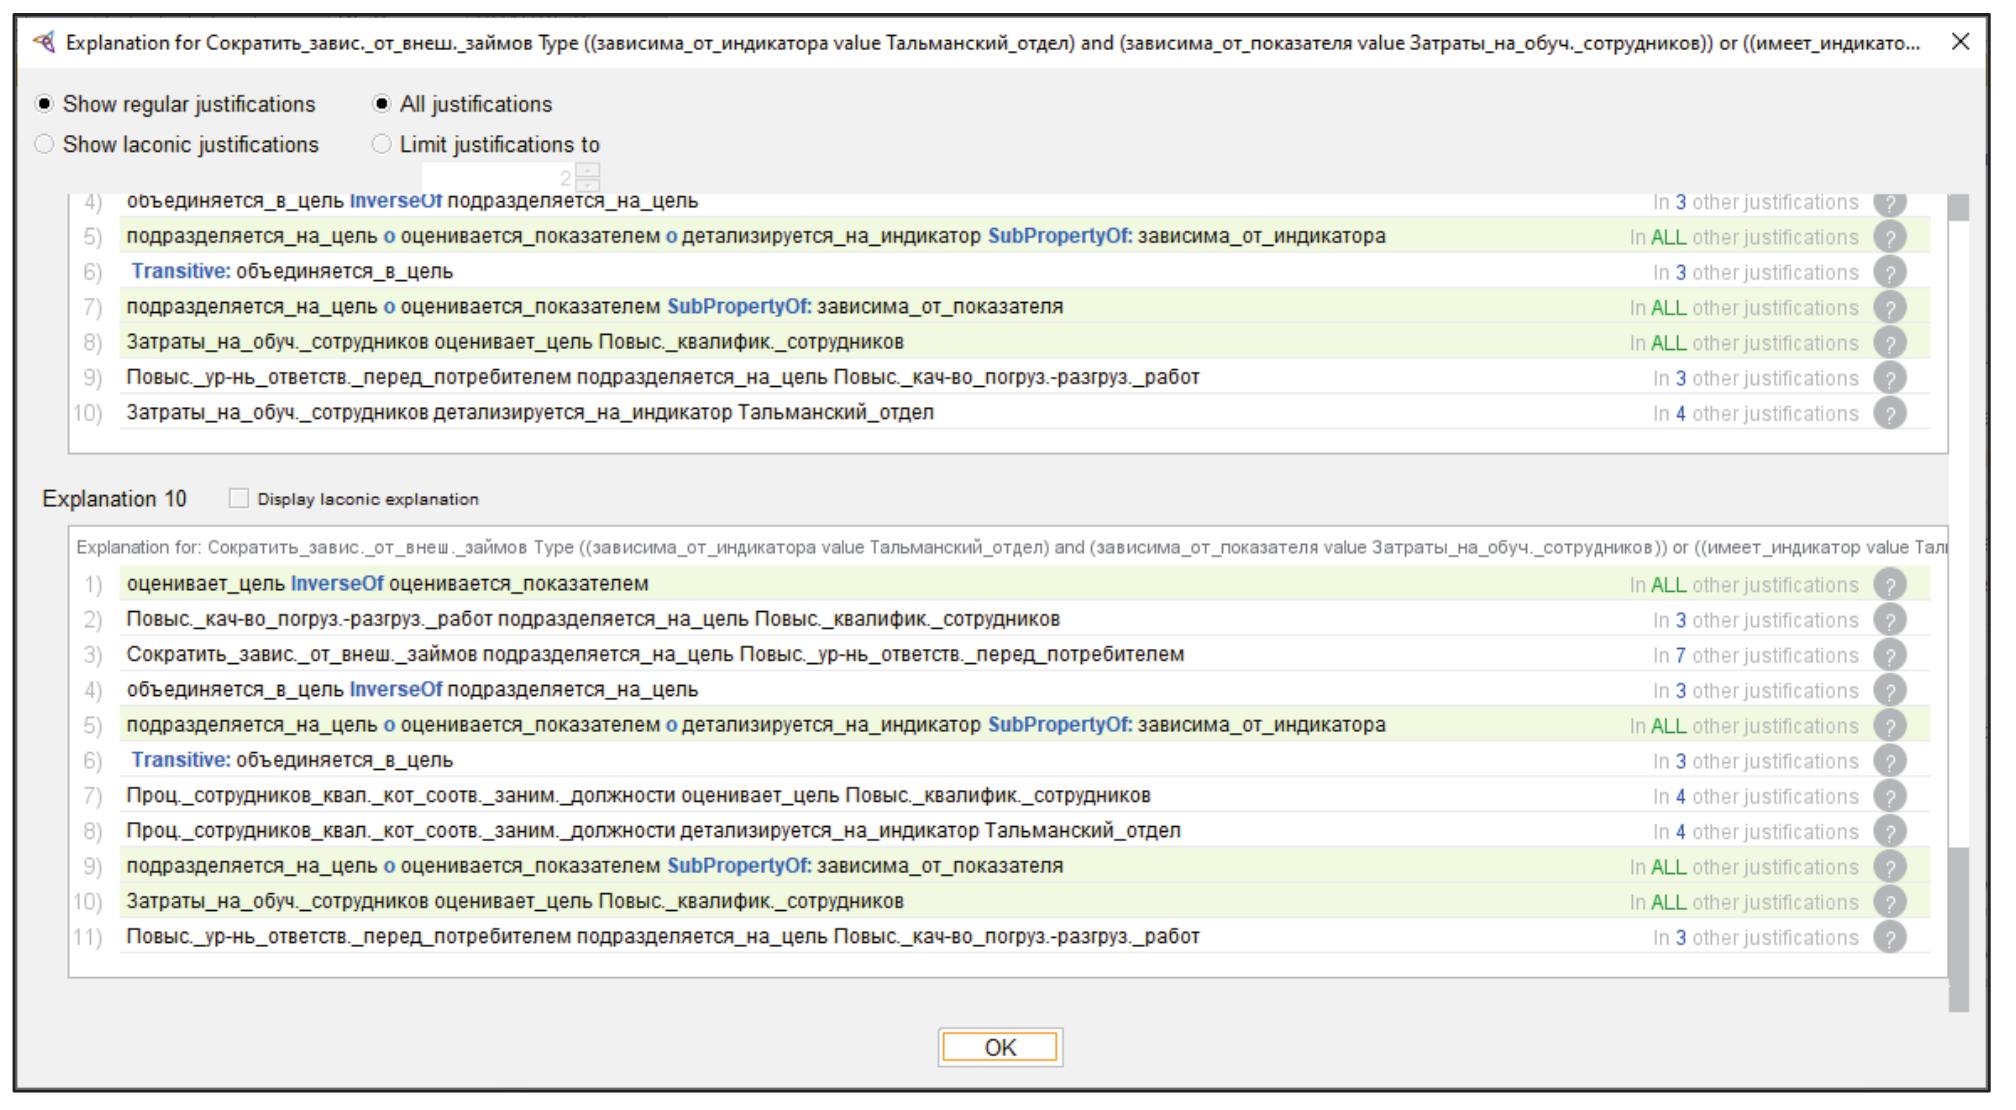
Task: Increase the justification limit spinner
Action: point(589,171)
